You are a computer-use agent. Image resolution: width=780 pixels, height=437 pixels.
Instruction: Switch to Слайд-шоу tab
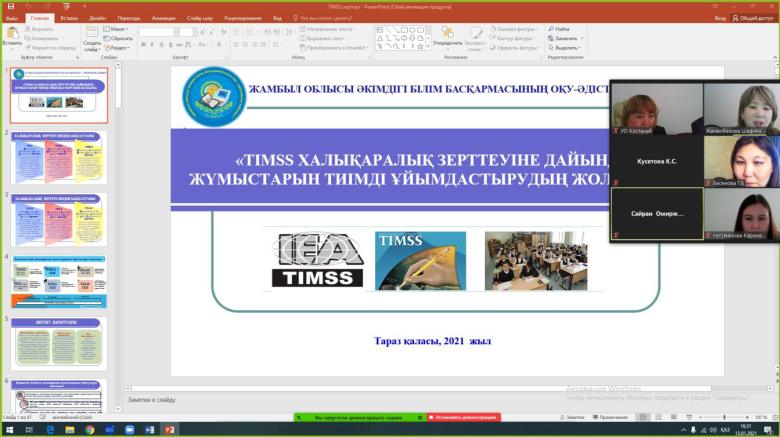pos(200,18)
